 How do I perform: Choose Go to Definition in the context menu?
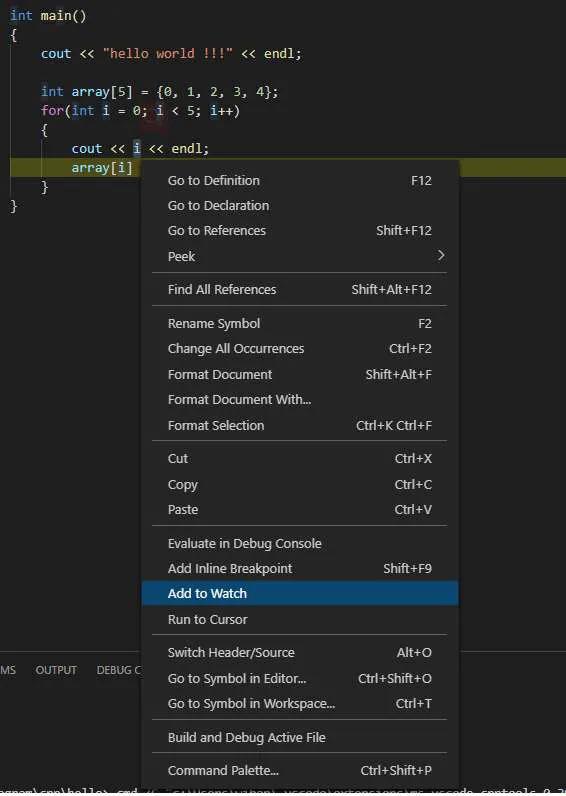click(299, 180)
